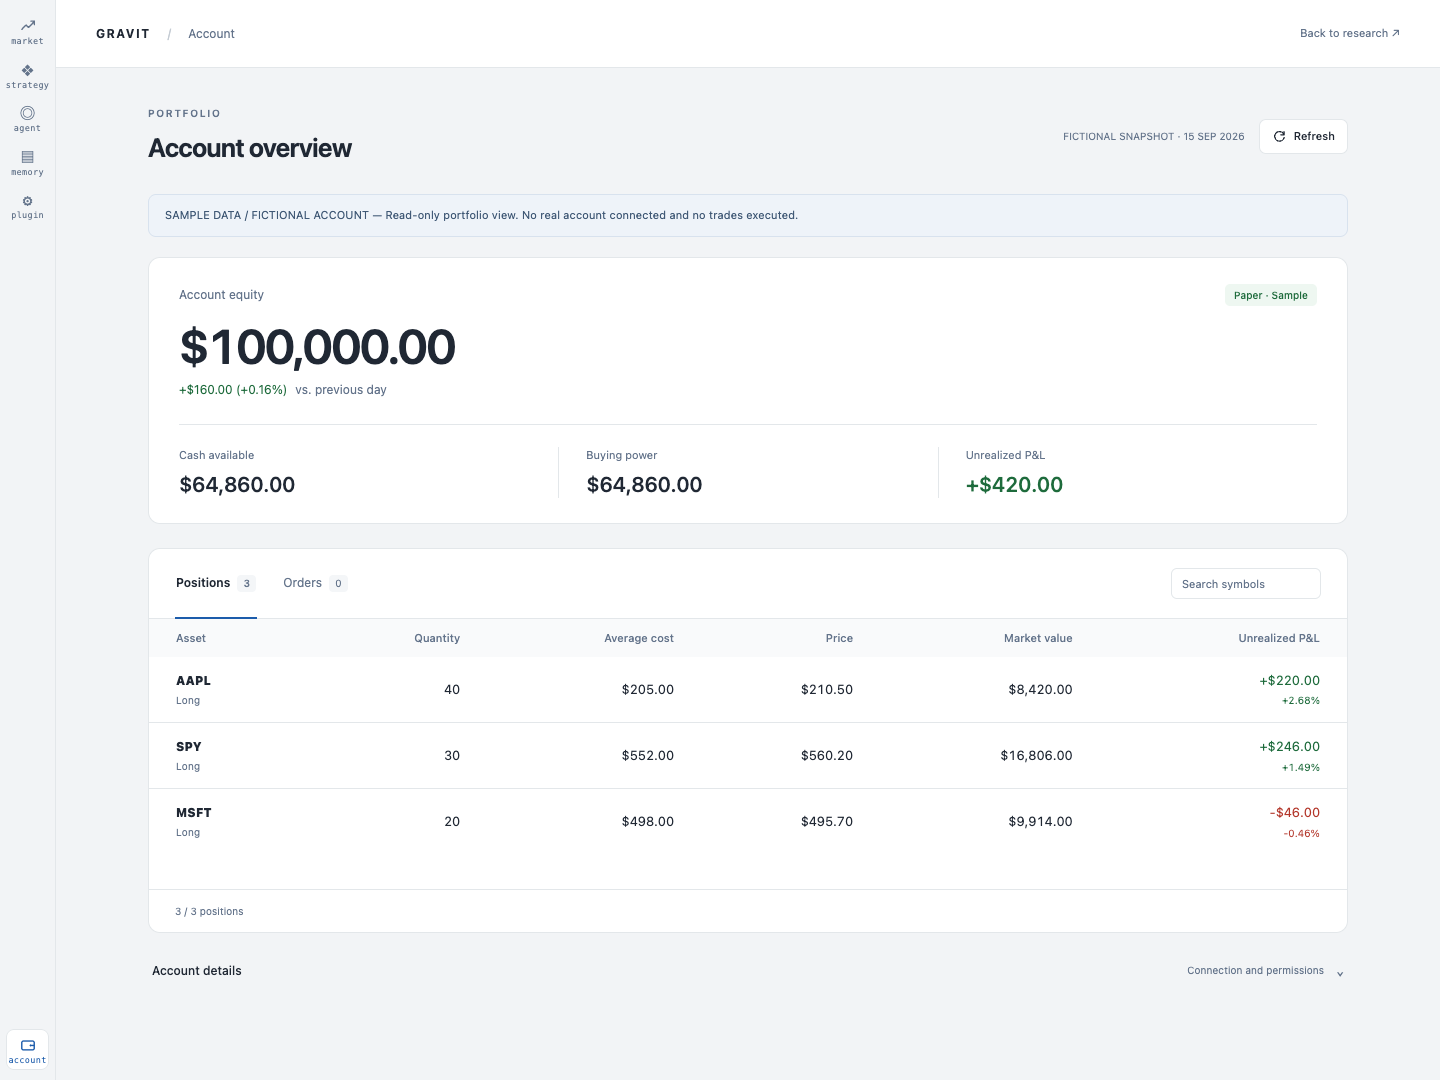
Task: Click the AAPL price $210.50
Action: click(827, 690)
